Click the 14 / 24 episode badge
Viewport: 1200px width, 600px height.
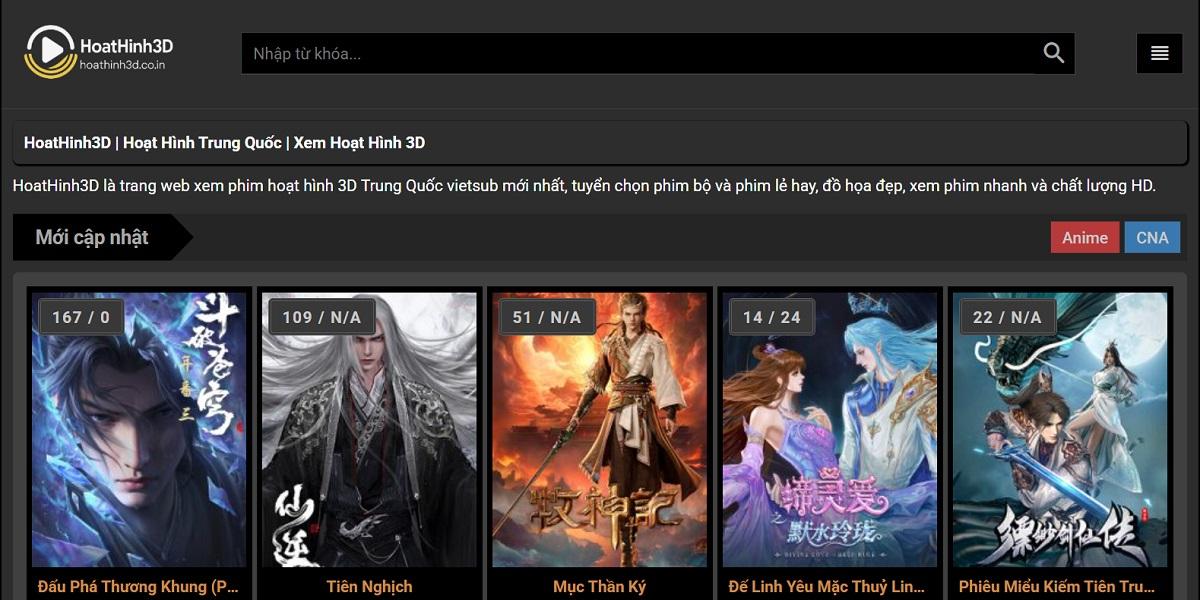[x=772, y=317]
